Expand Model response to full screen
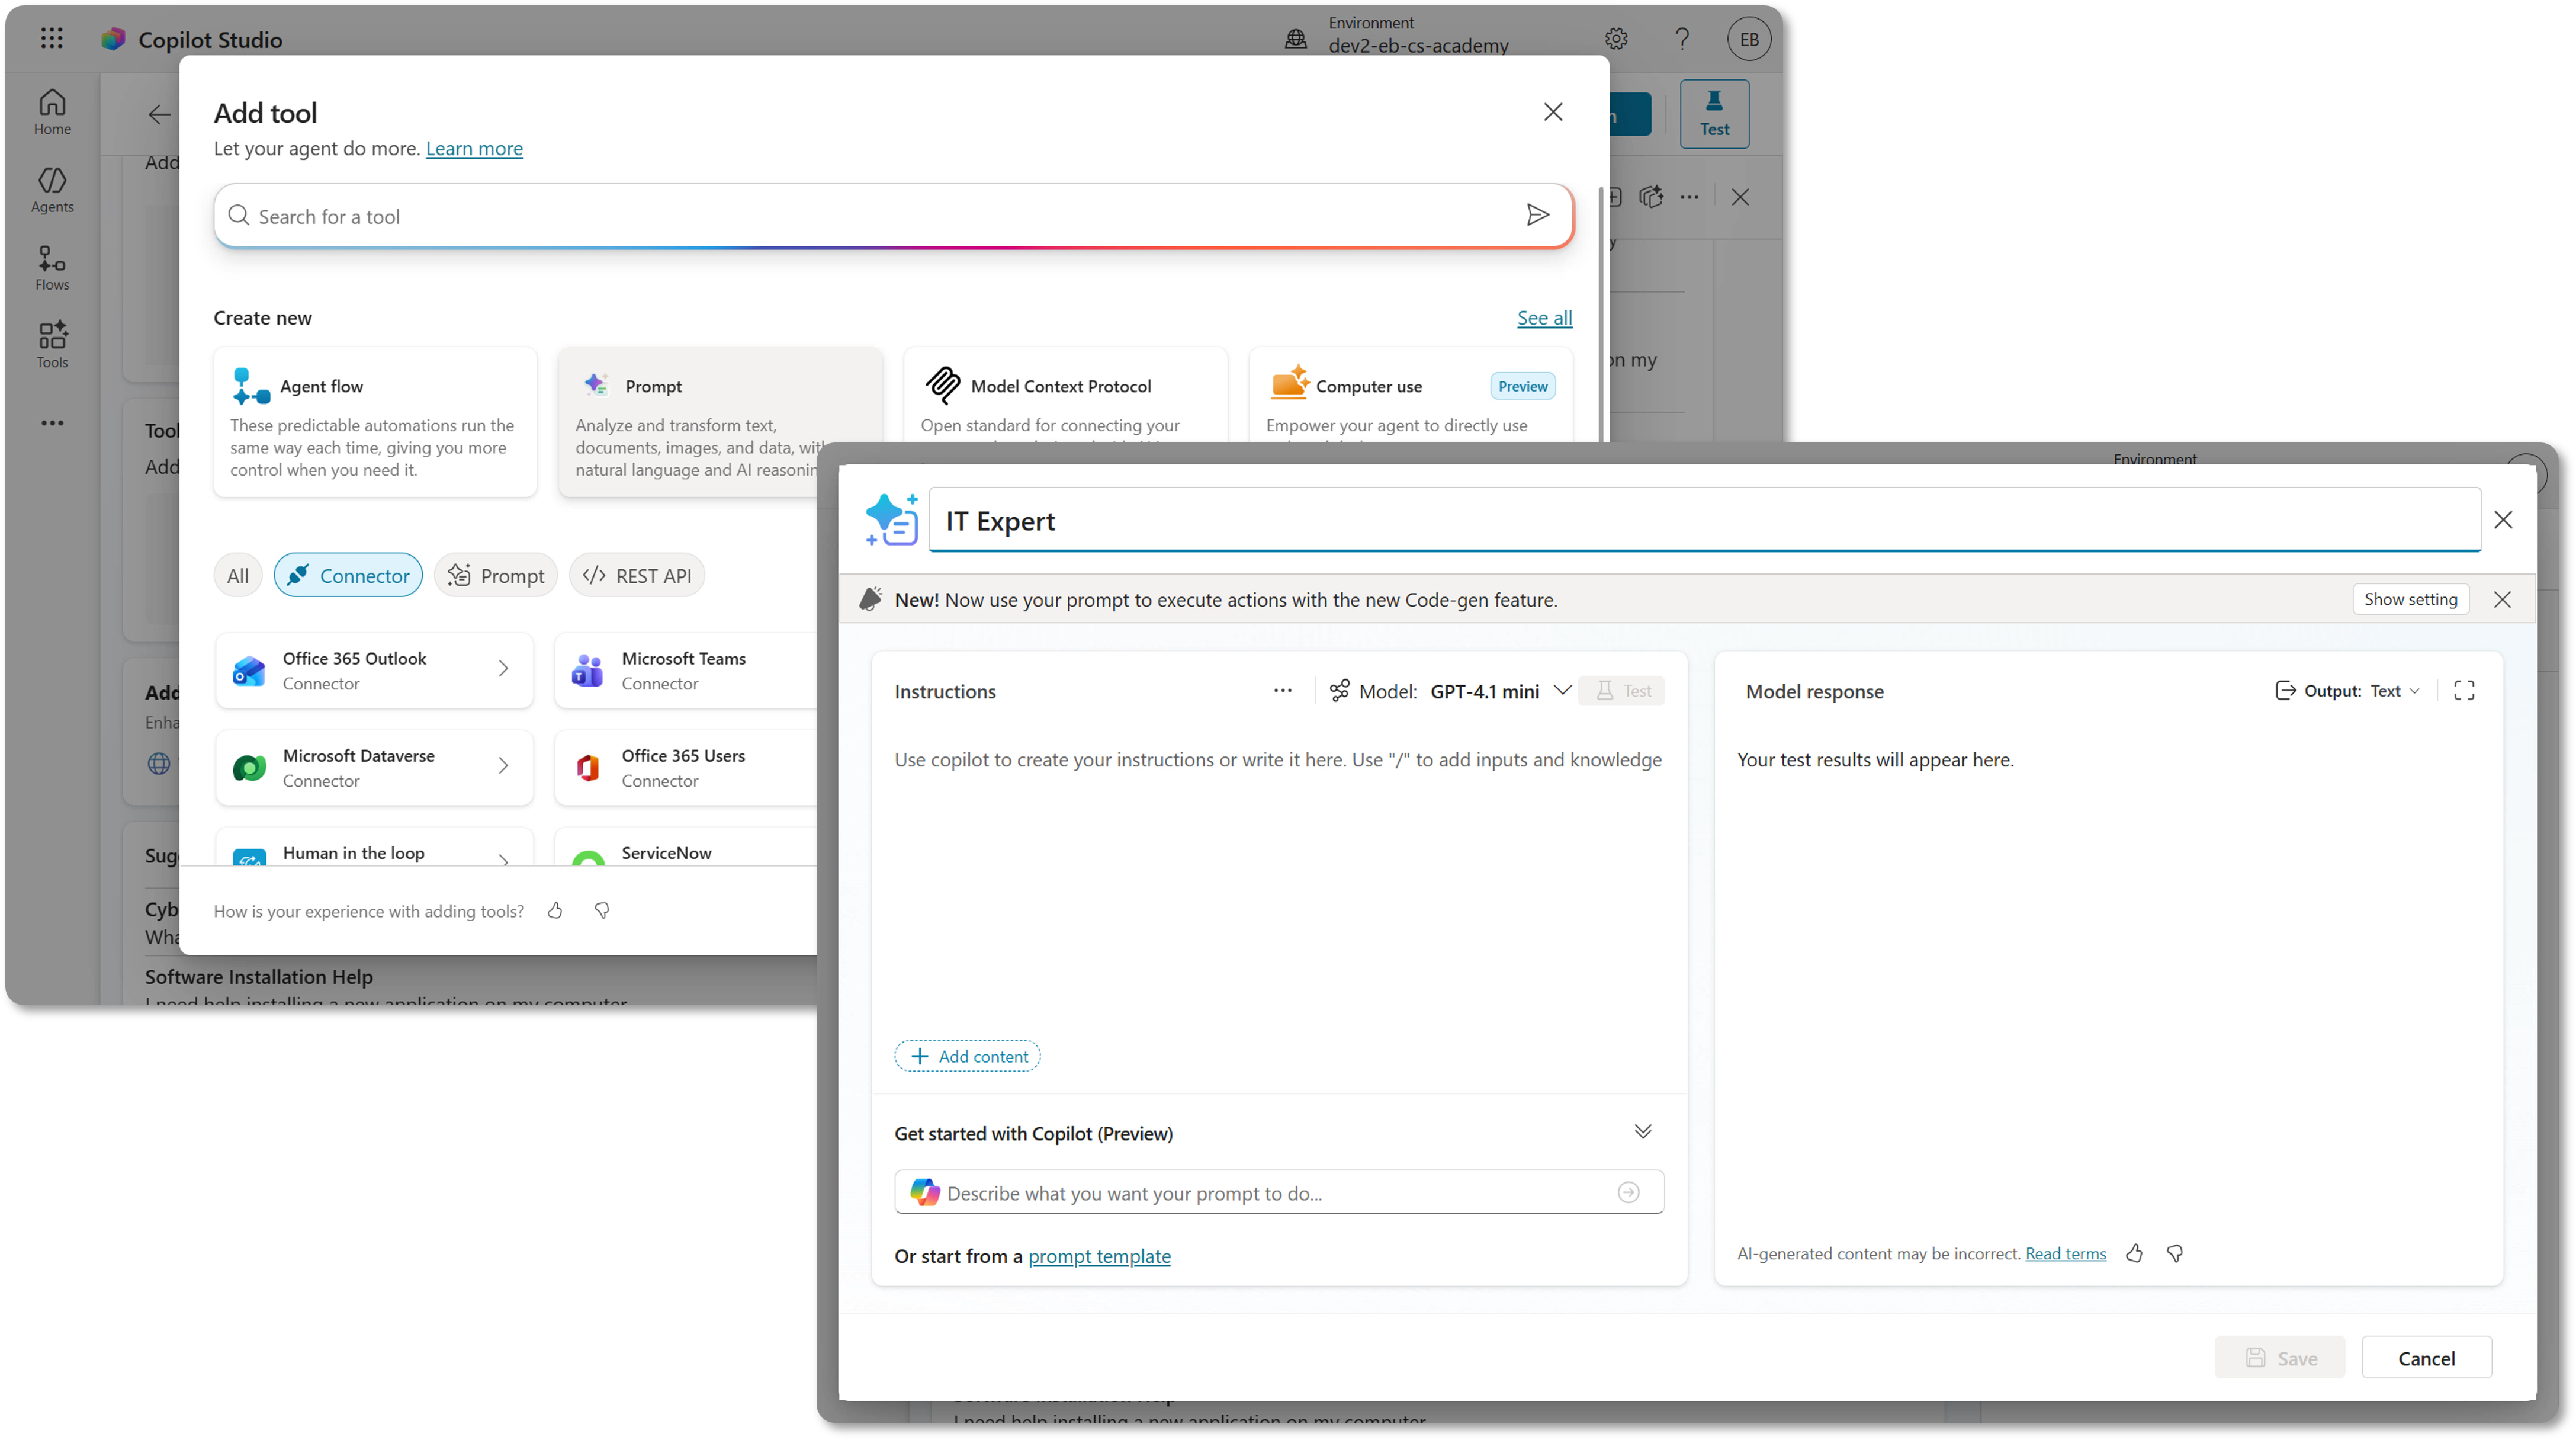 2464,691
